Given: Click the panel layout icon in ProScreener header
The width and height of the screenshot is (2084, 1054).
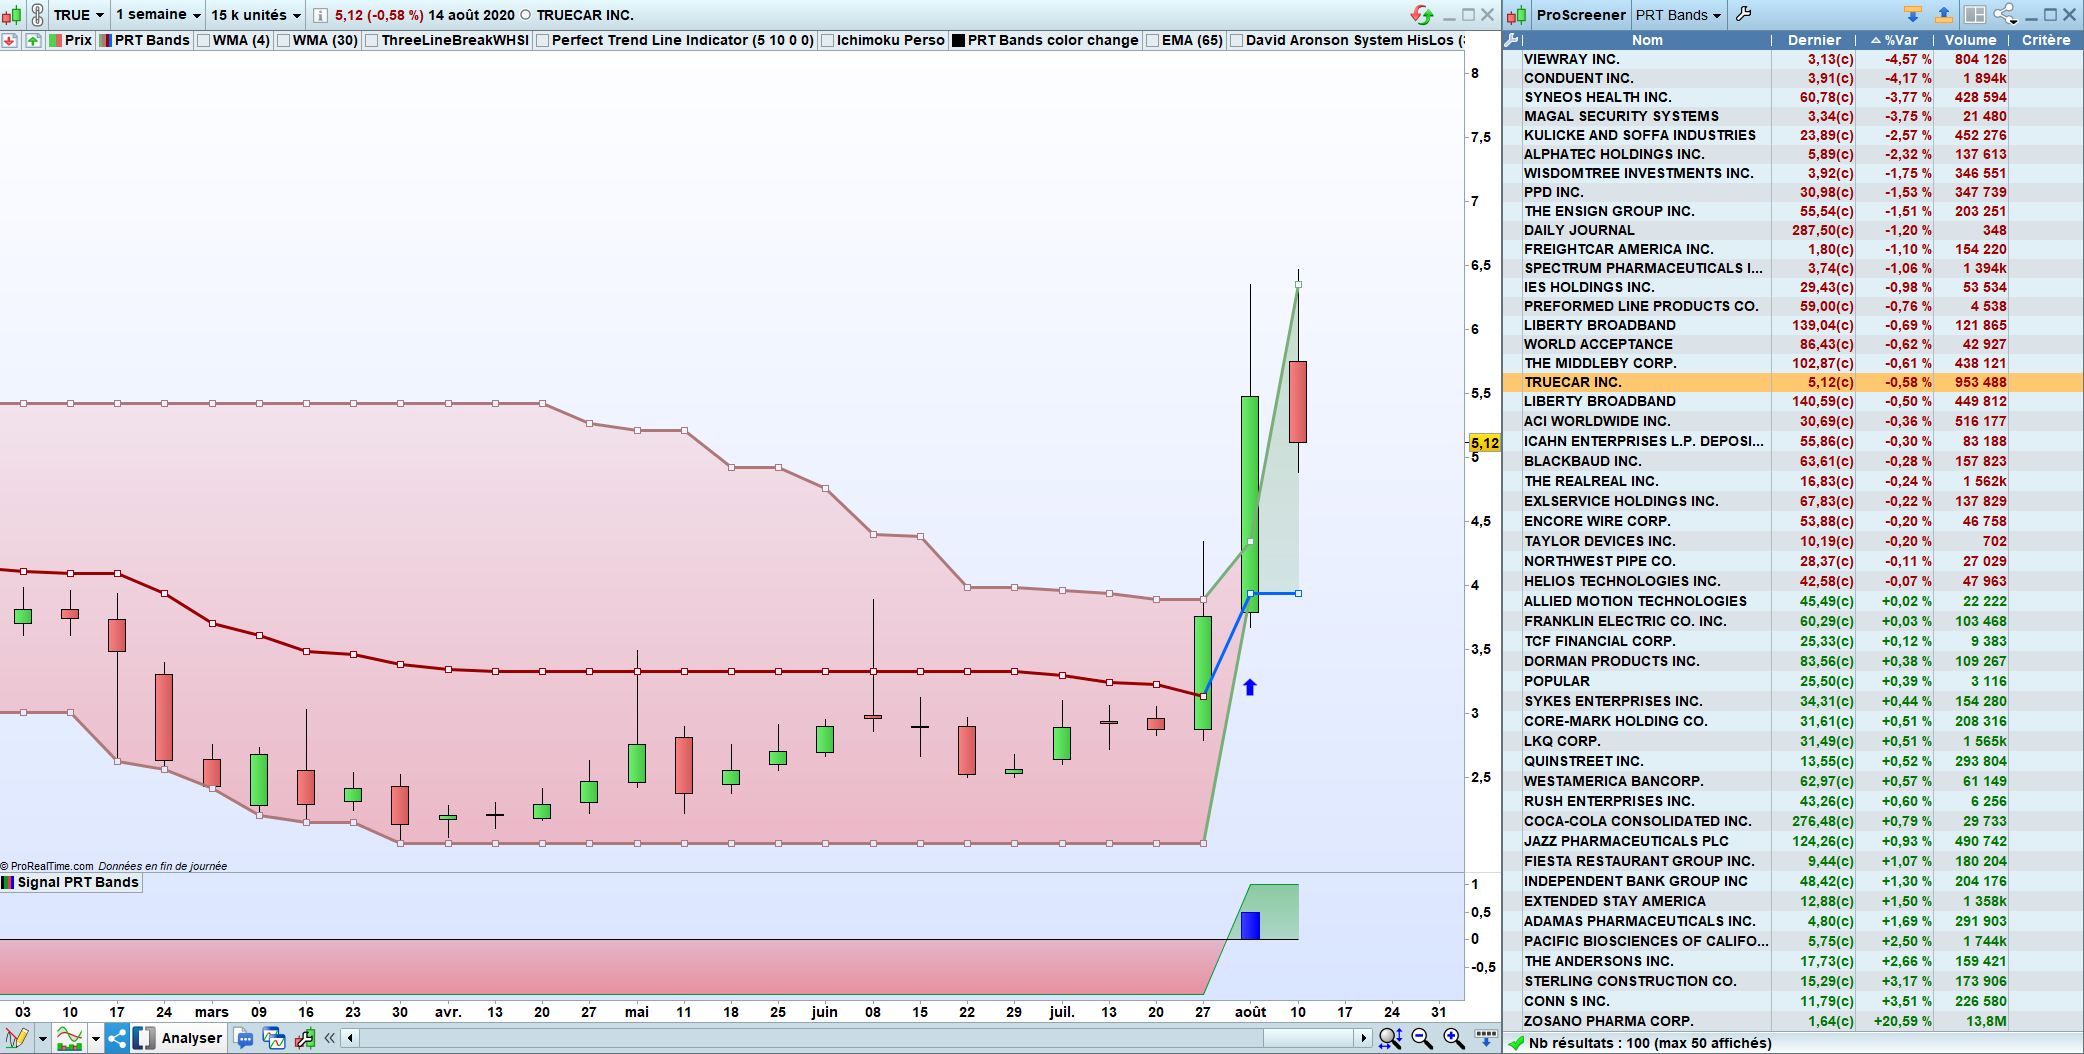Looking at the screenshot, I should click(1975, 14).
